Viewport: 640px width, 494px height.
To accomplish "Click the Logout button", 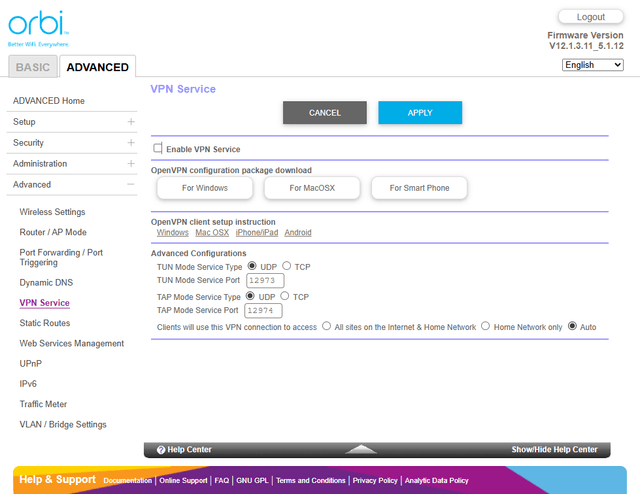I will (x=591, y=17).
